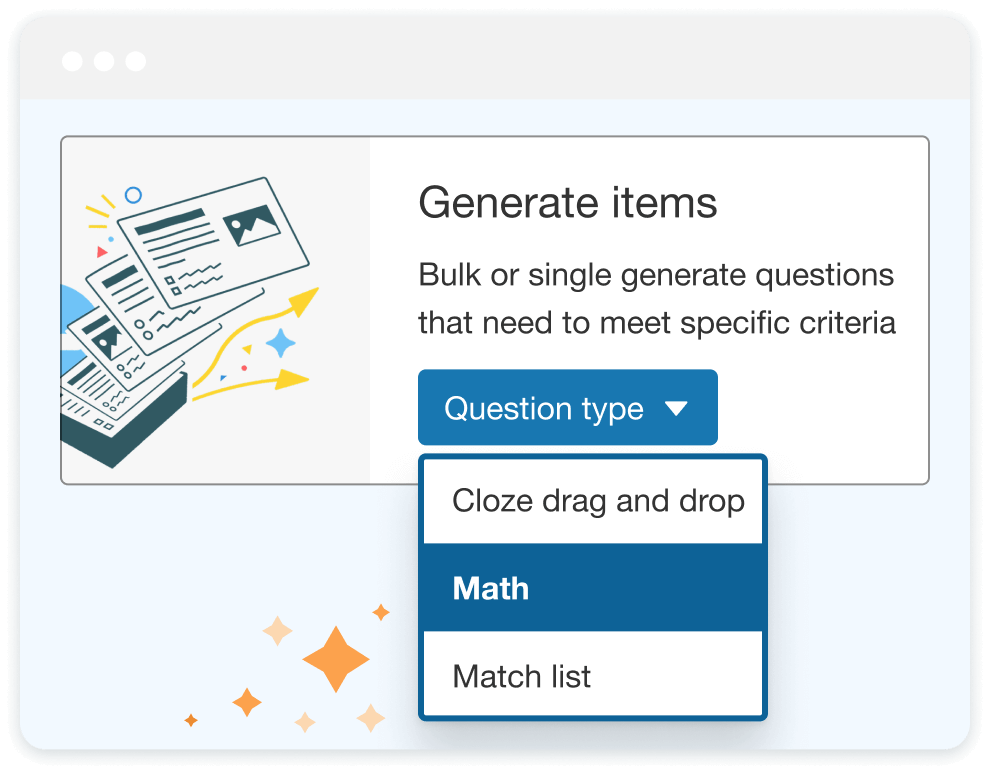This screenshot has height=773, width=990.
Task: Click the Generate items heading
Action: point(568,203)
